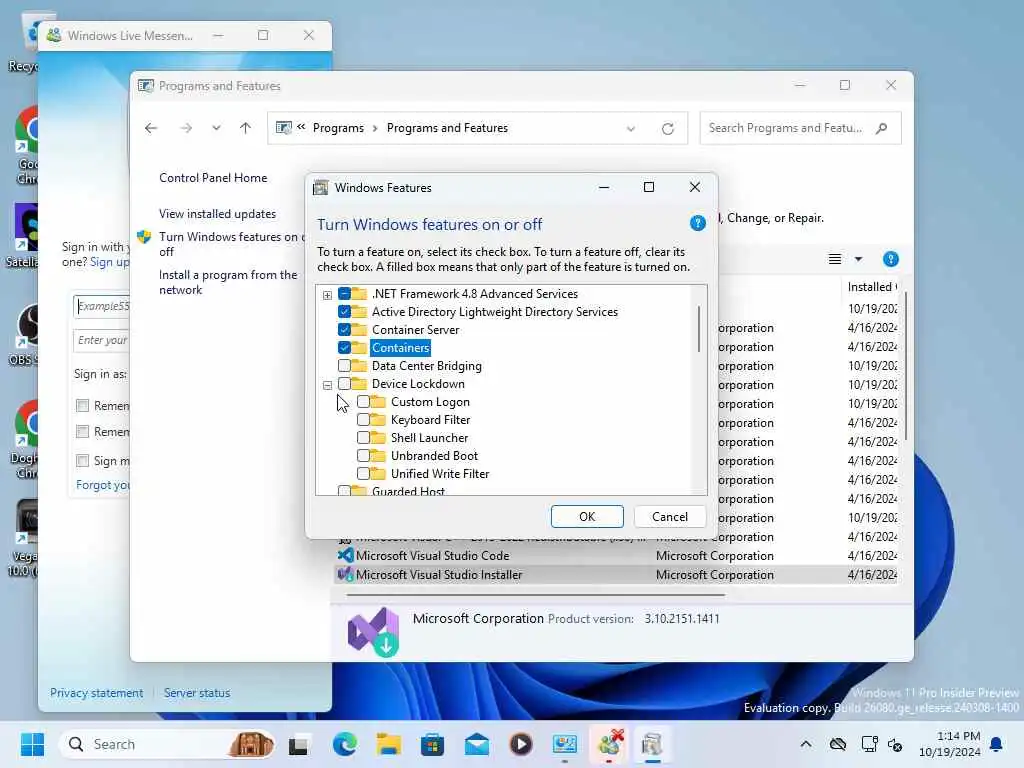Uncheck the Container Server feature

click(x=344, y=330)
